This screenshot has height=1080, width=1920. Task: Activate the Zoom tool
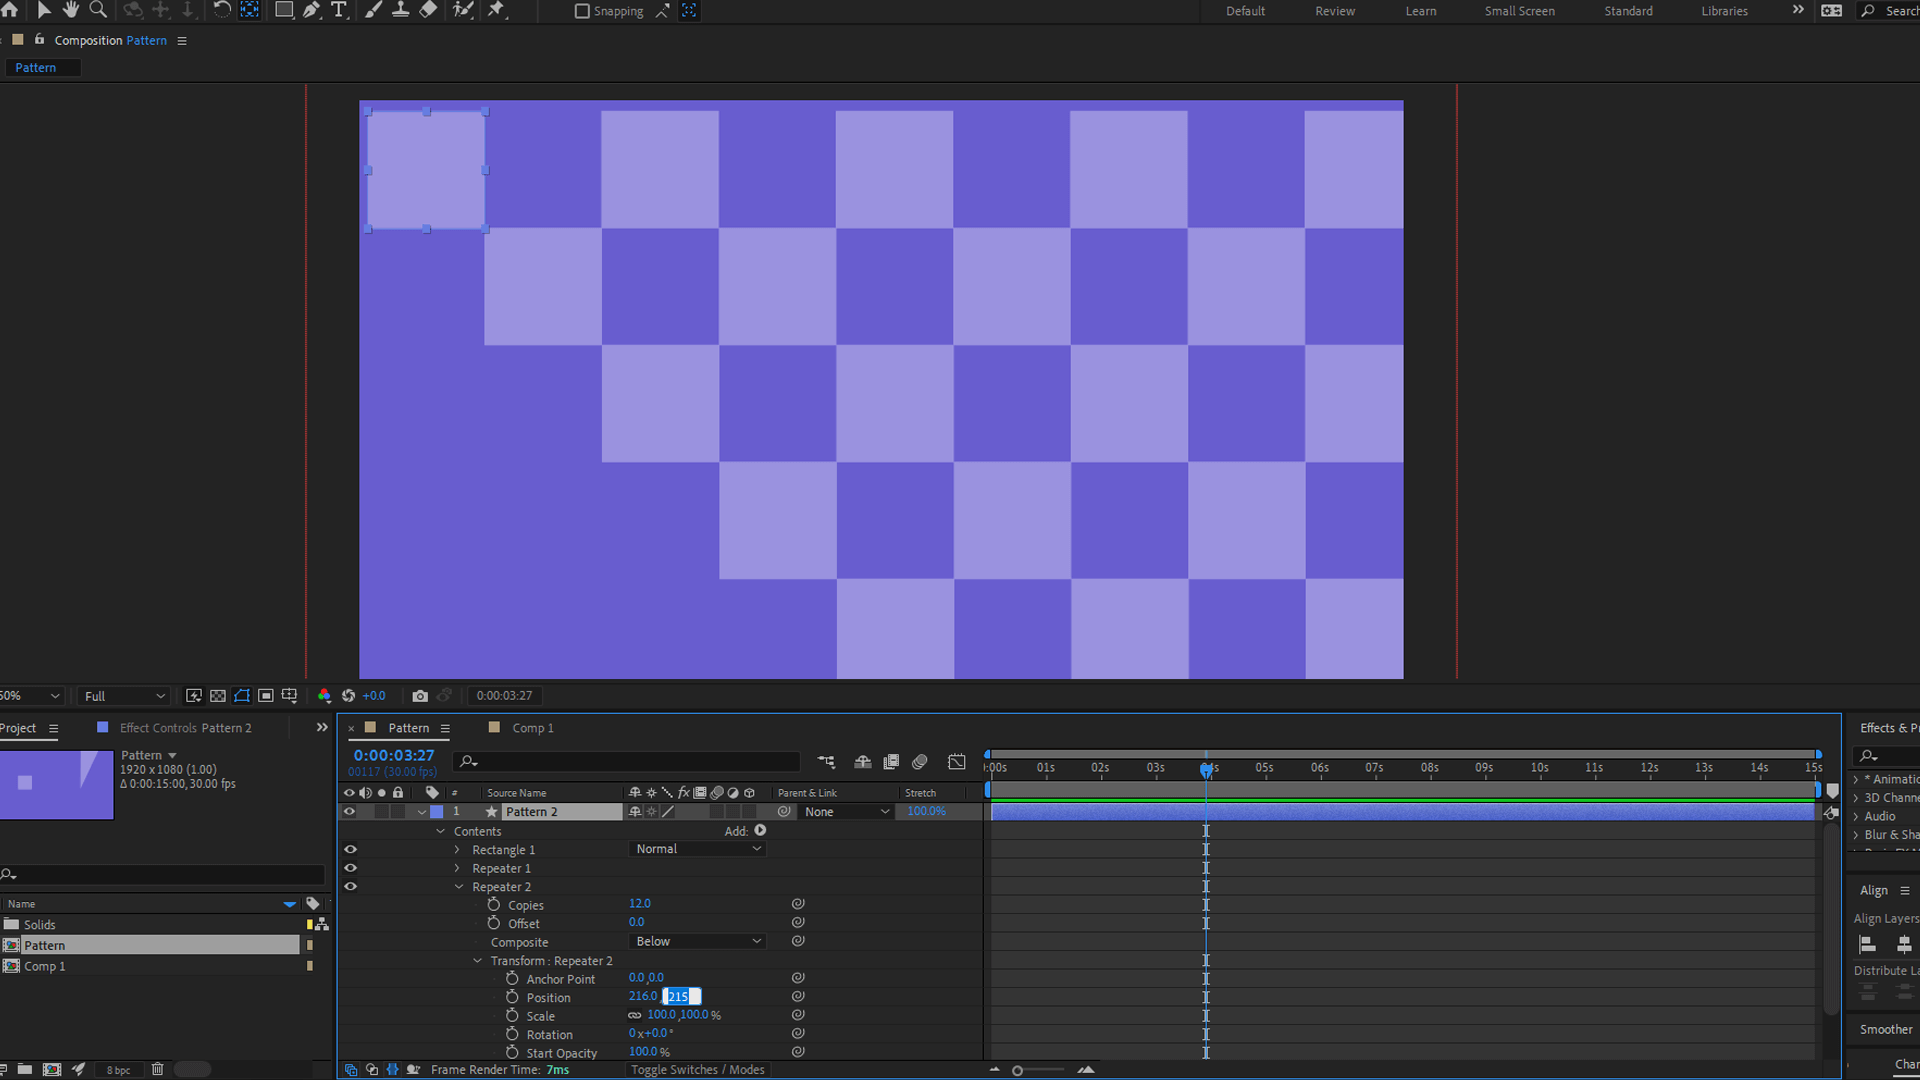tap(98, 10)
